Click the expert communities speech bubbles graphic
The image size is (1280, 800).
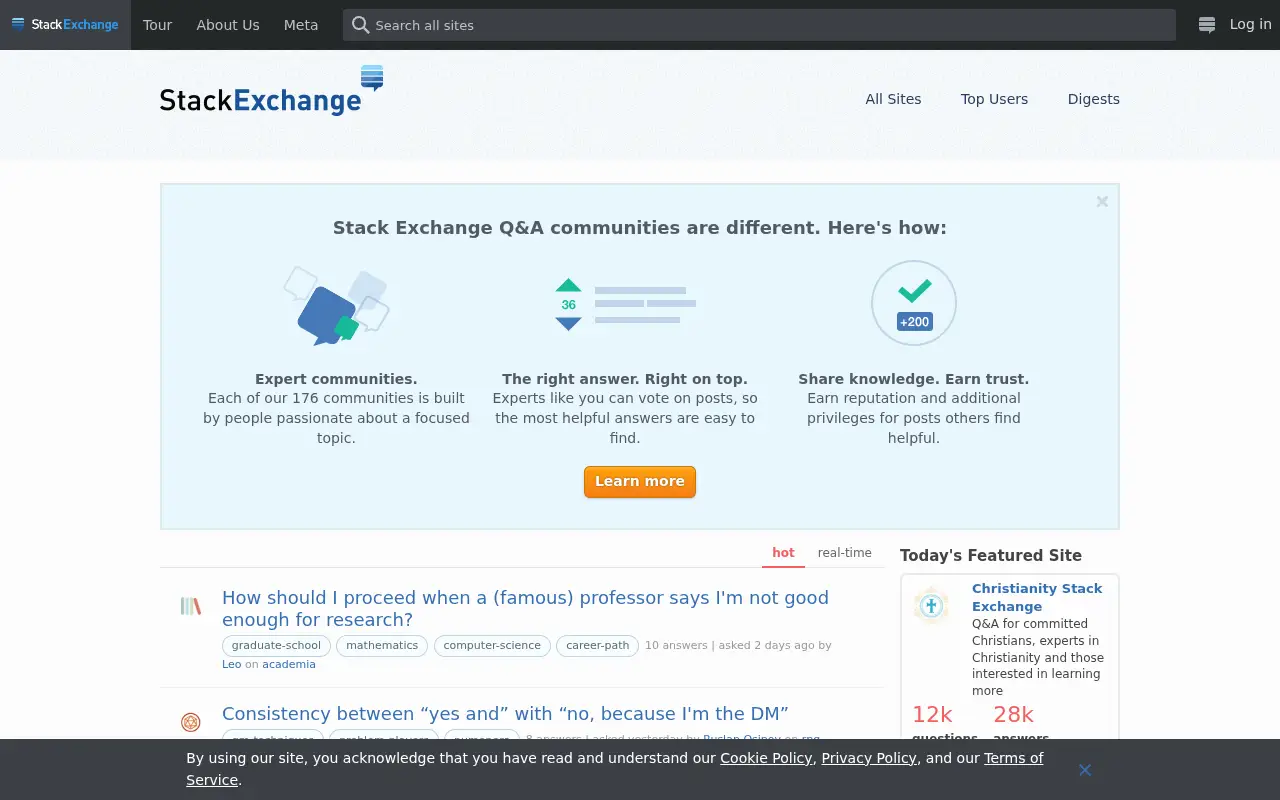click(x=336, y=306)
